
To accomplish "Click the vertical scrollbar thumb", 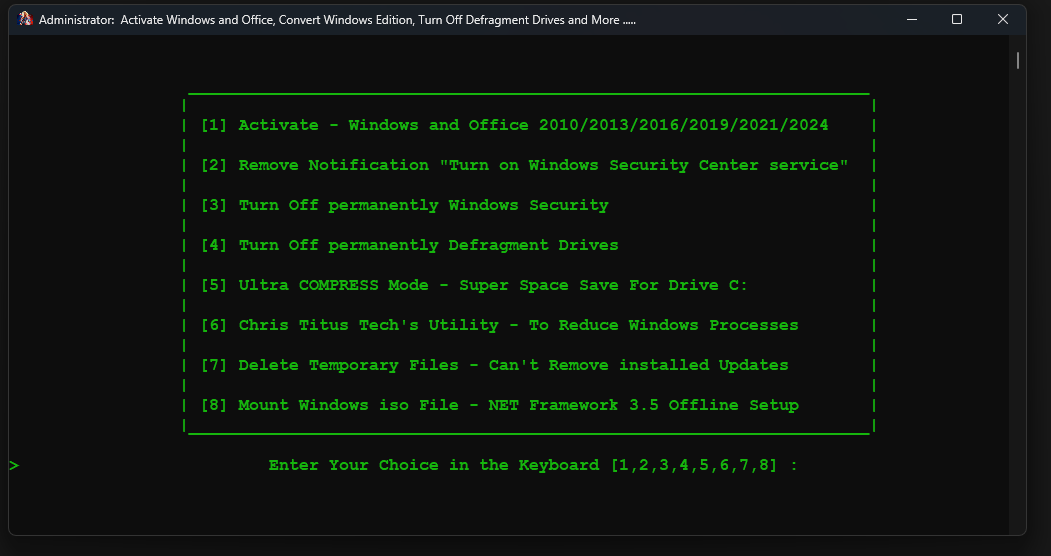I will (x=1017, y=60).
